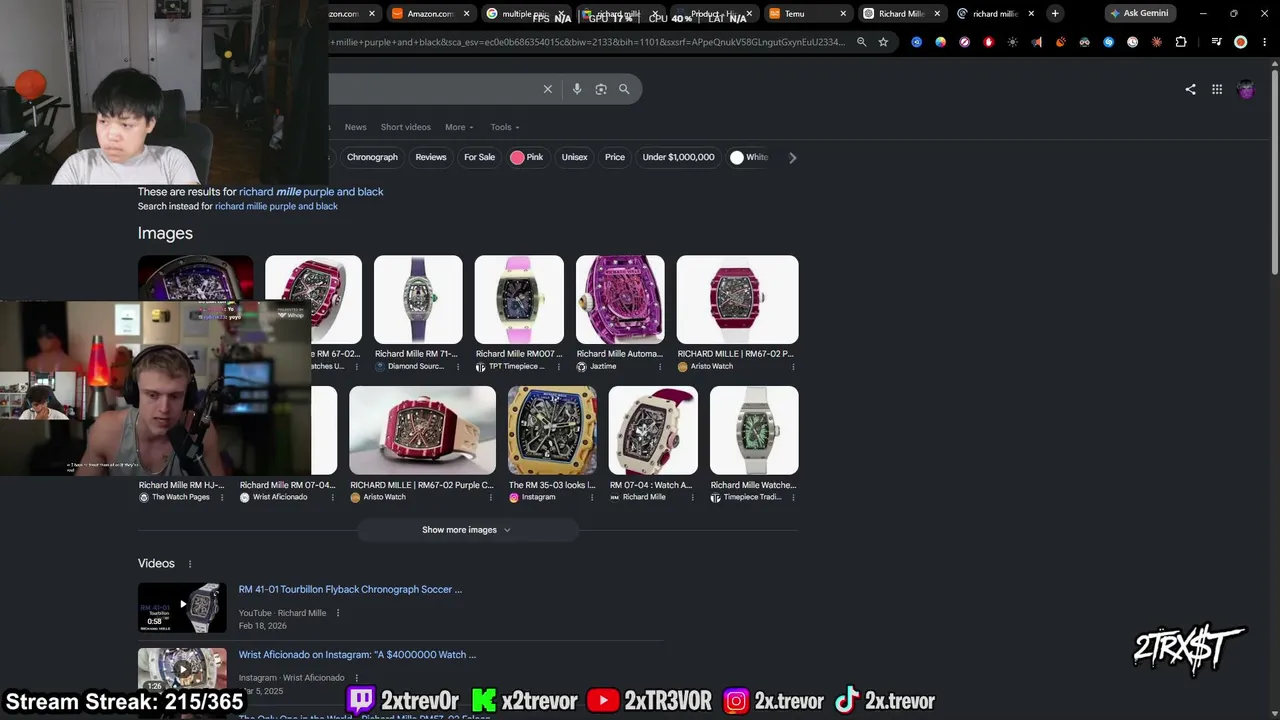Apply the Chronograph filter chip
This screenshot has width=1280, height=720.
click(x=372, y=157)
